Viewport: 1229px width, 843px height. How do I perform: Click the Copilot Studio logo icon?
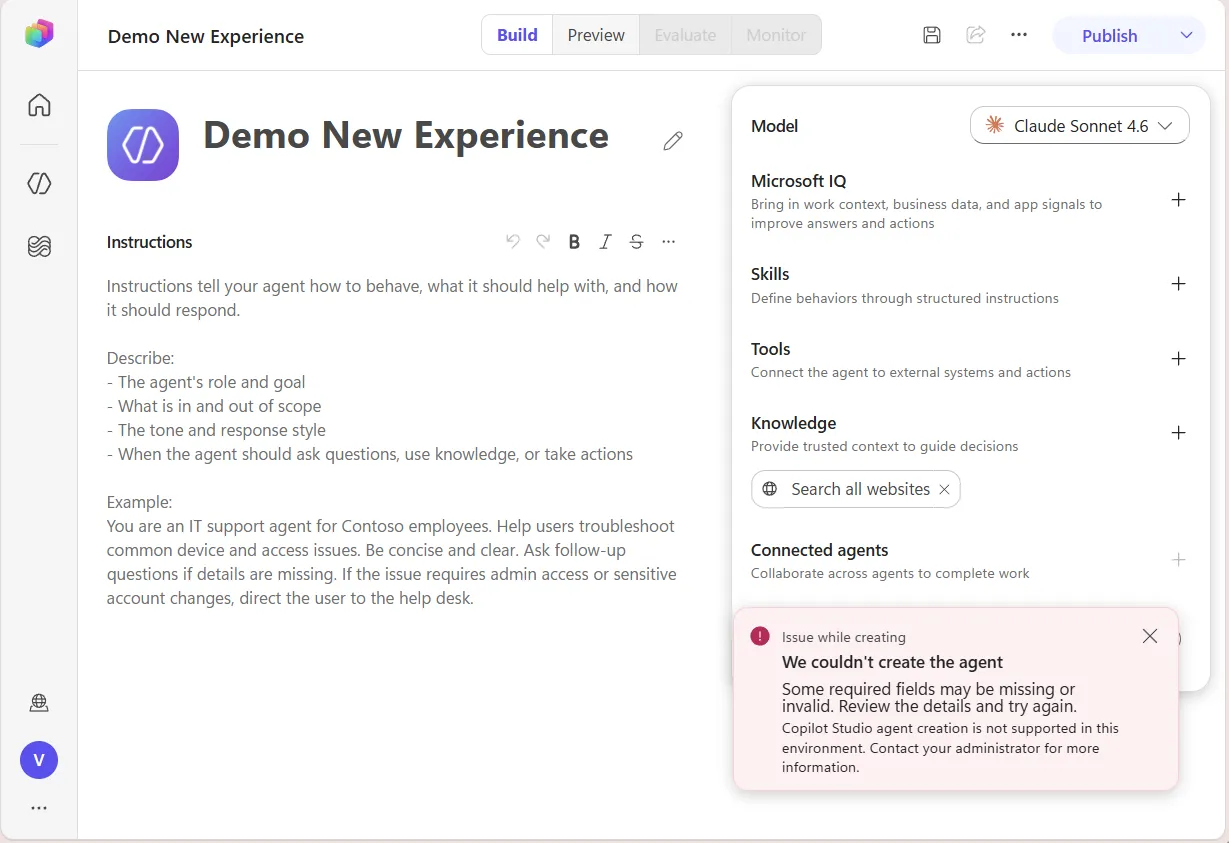(x=39, y=34)
